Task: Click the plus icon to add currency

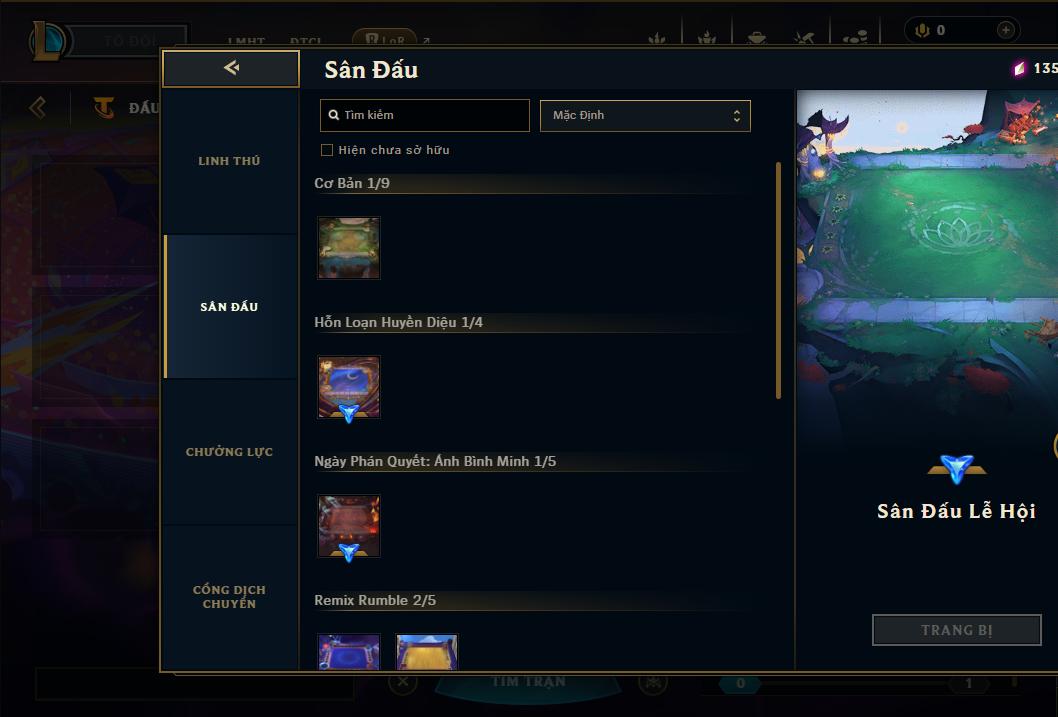Action: click(x=1005, y=30)
